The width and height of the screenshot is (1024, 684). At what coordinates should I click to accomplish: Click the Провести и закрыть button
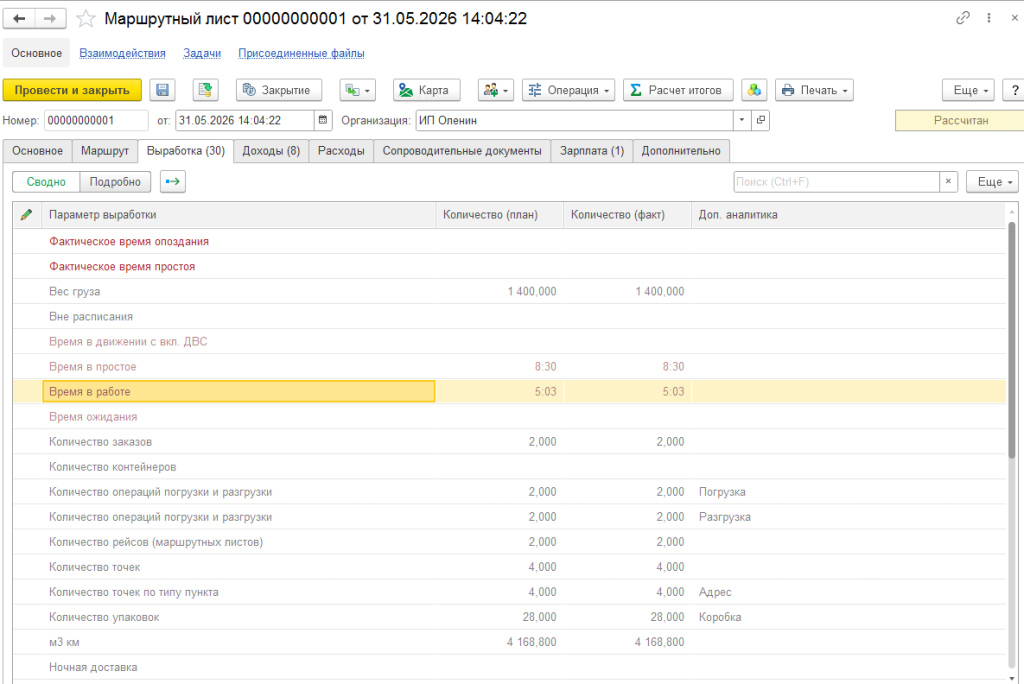[72, 90]
